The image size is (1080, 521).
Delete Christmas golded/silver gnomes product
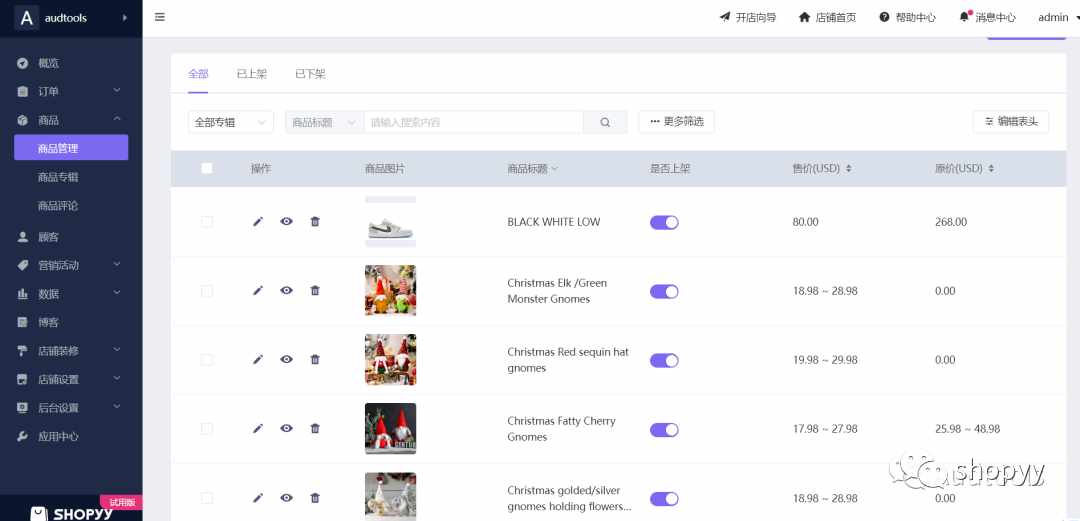tap(315, 498)
